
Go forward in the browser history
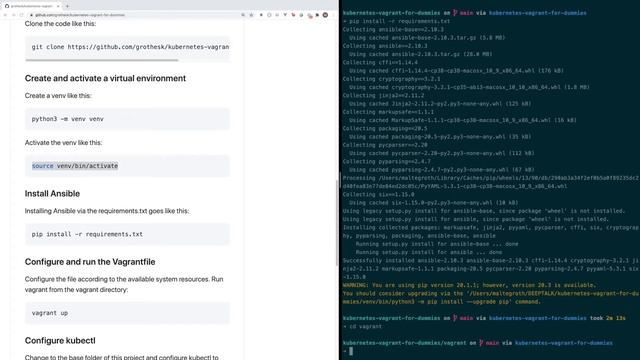point(13,15)
